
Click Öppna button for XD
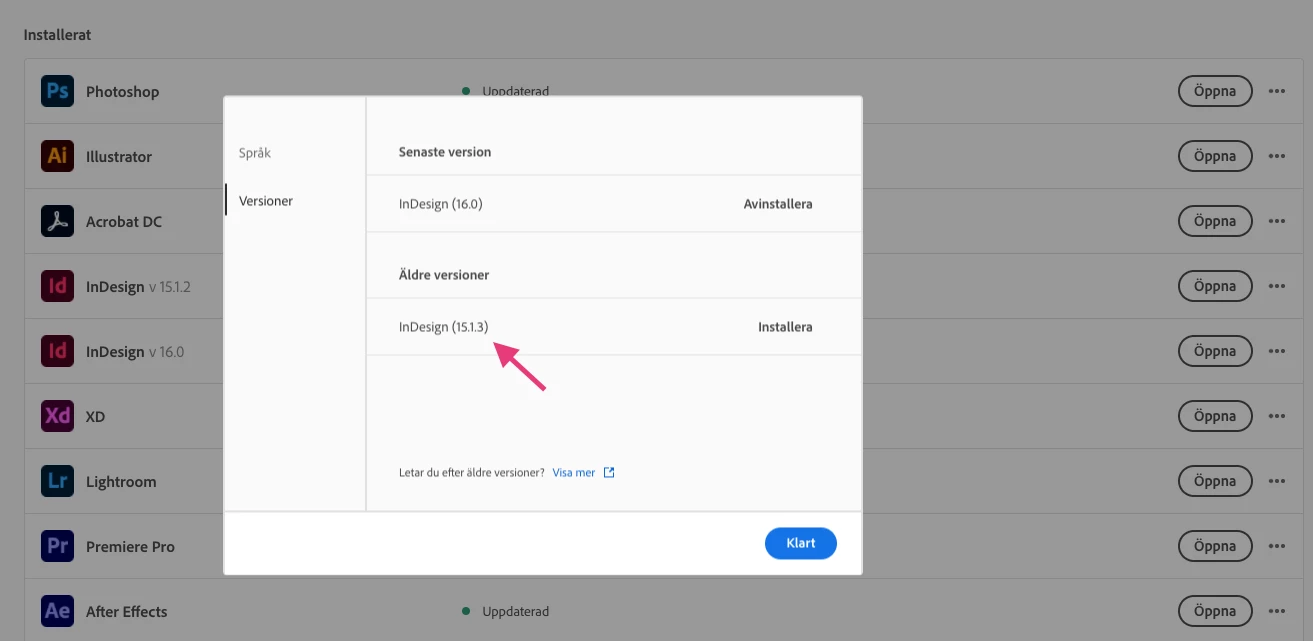(1215, 416)
